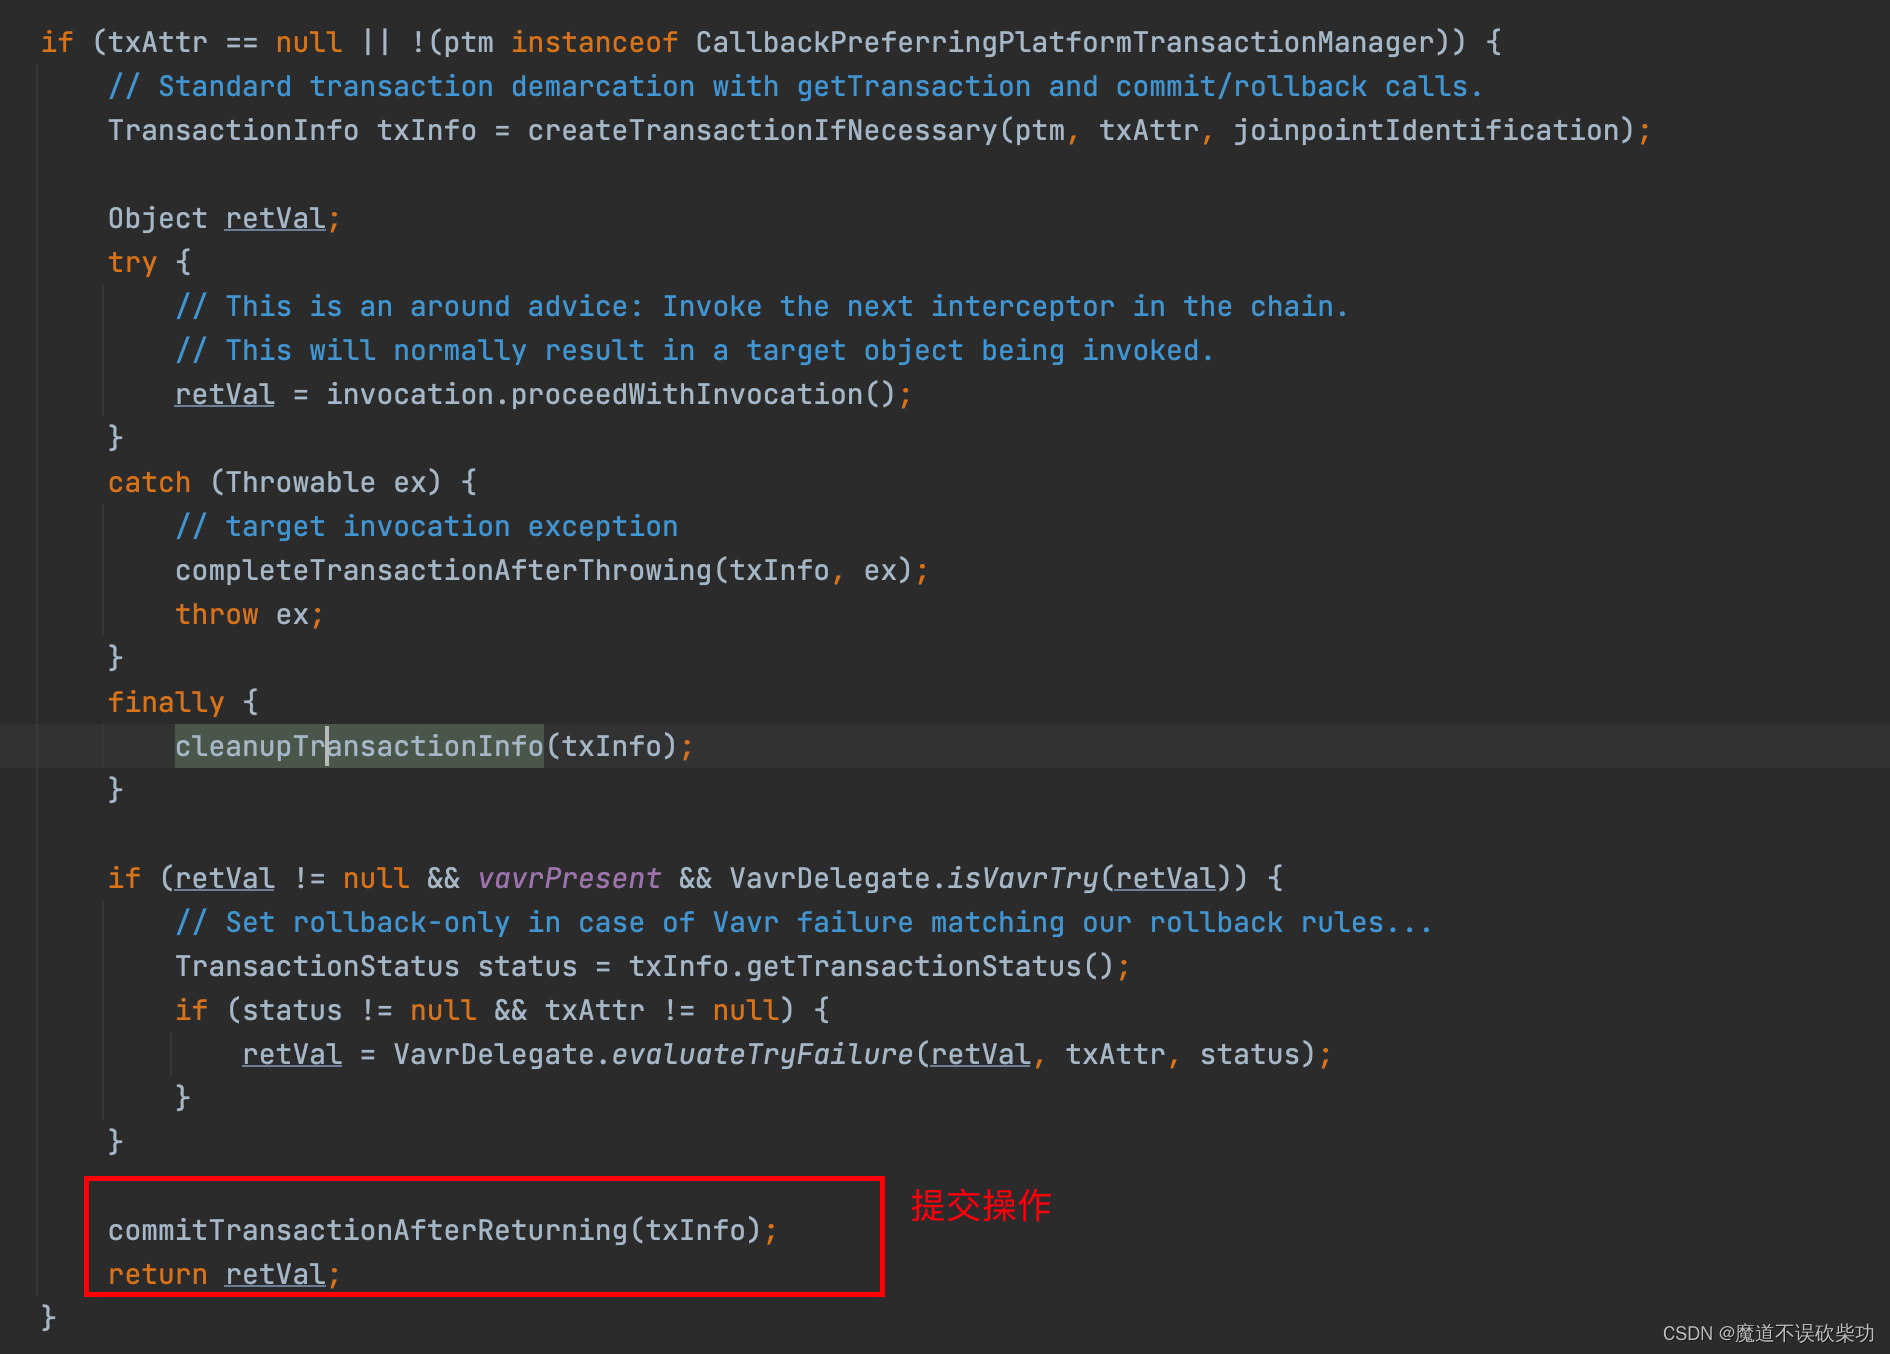Click the createTransactionIfNecessary method call

762,131
